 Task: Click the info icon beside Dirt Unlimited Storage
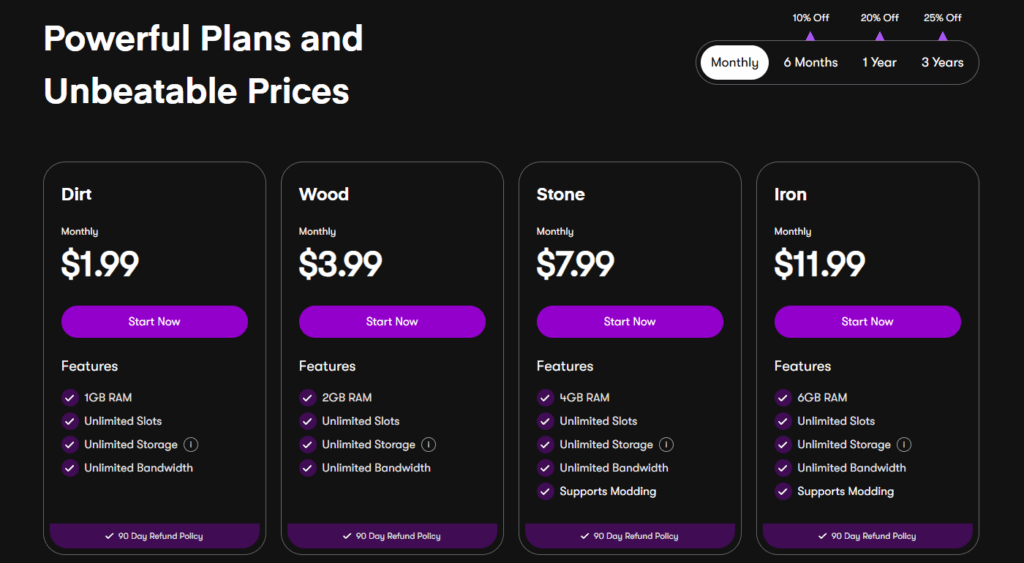(191, 445)
